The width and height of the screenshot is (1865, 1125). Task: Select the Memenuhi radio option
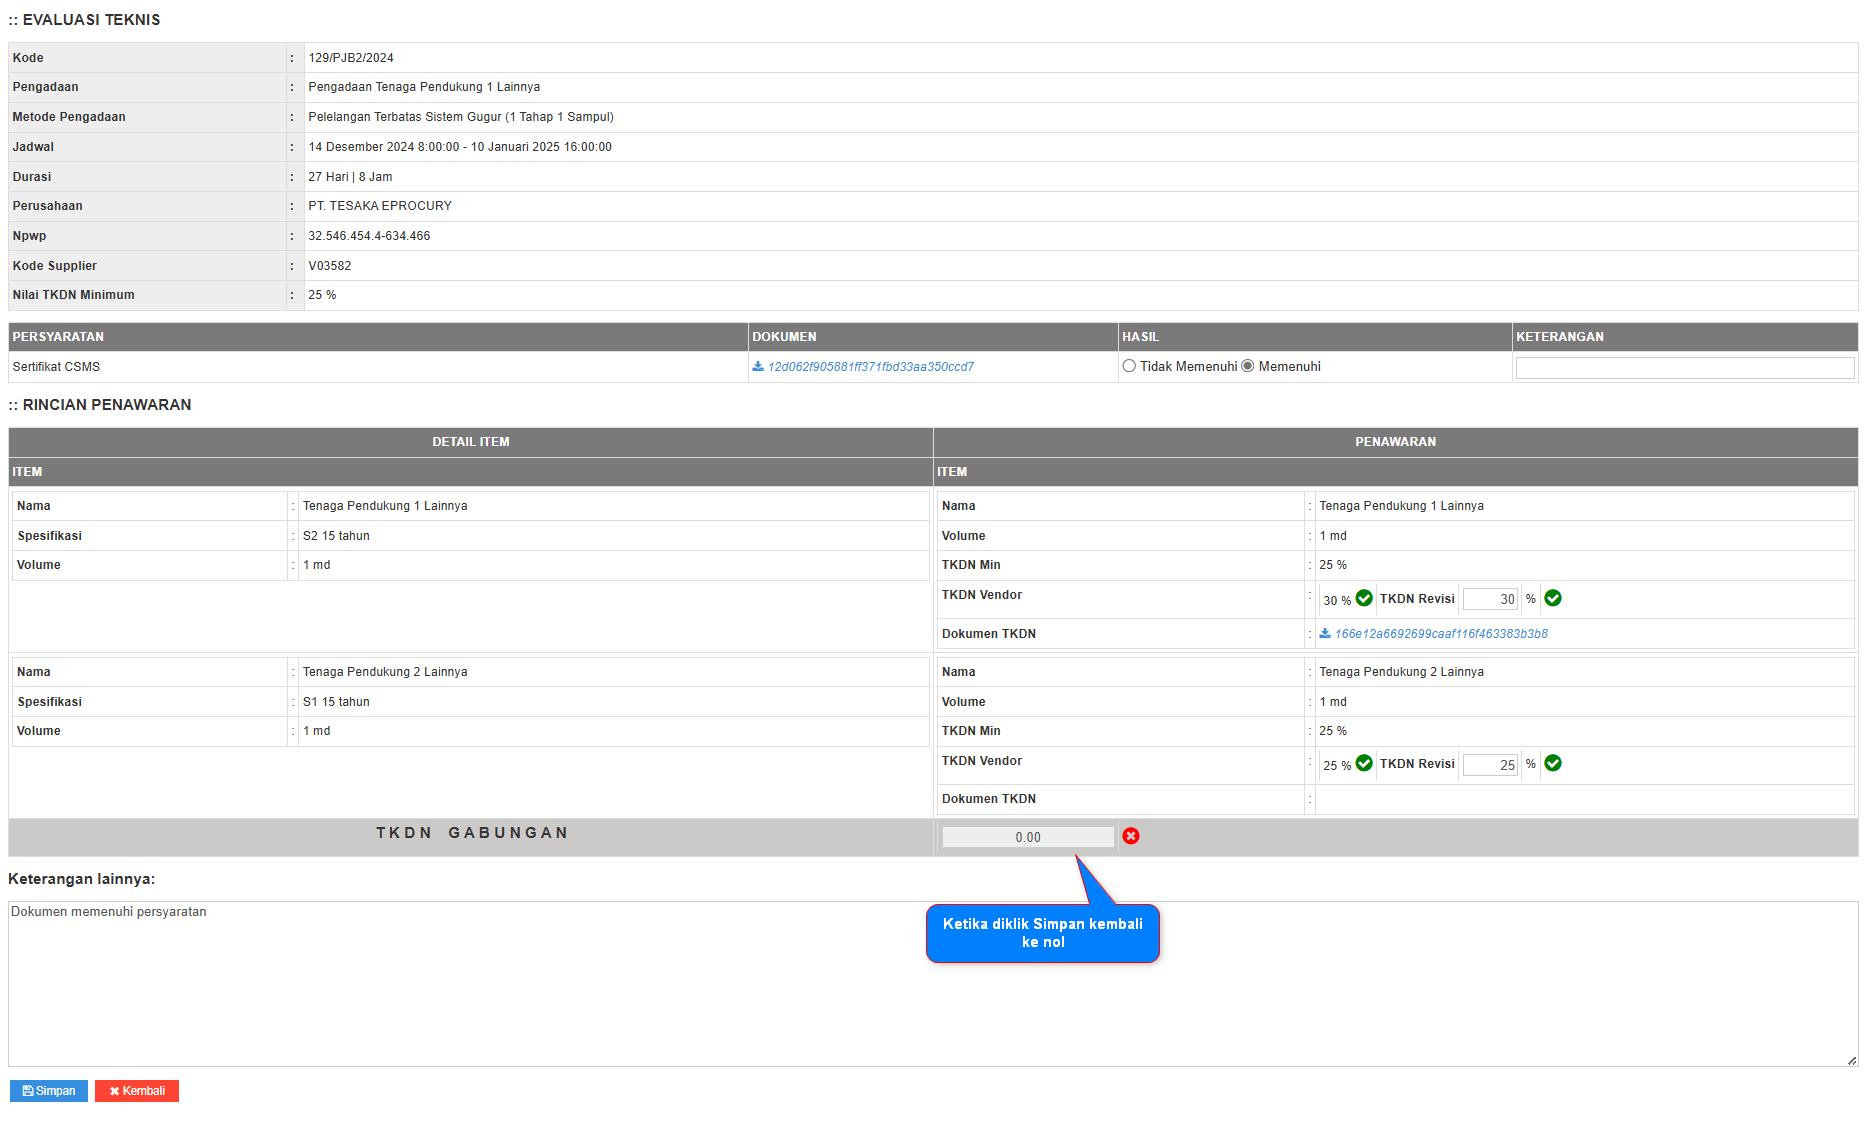pyautogui.click(x=1248, y=366)
